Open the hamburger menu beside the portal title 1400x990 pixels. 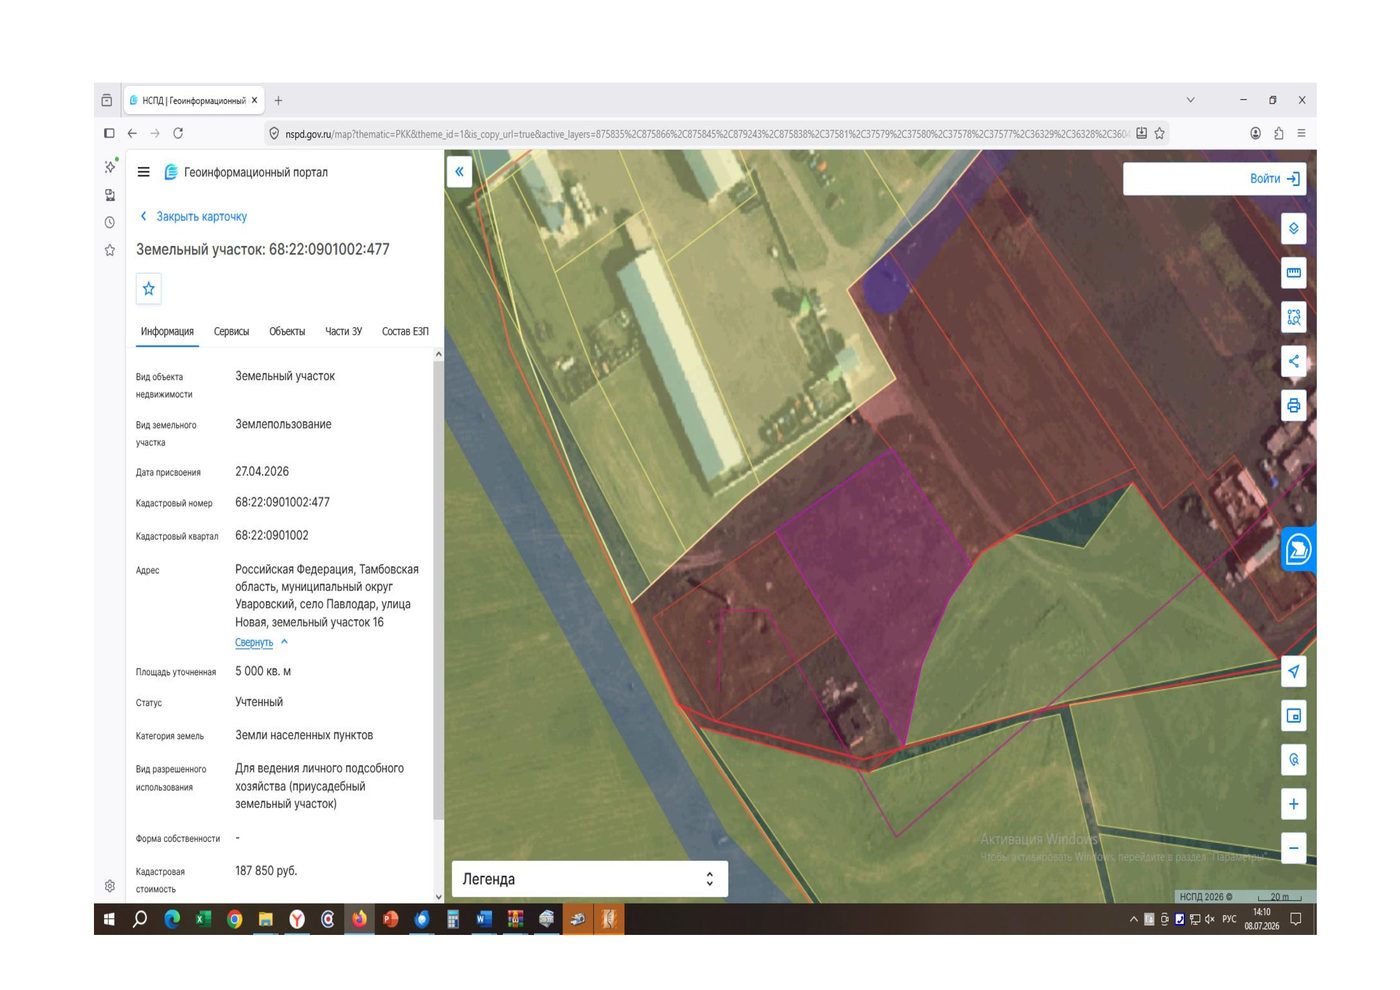tap(144, 172)
